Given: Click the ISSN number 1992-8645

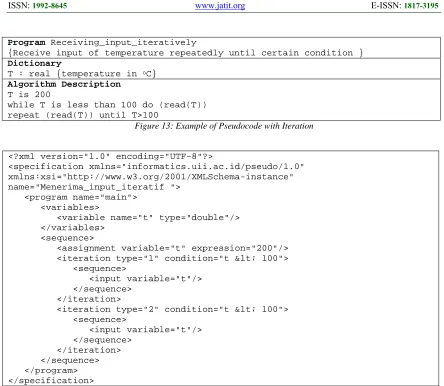Looking at the screenshot, I should tap(50, 6).
